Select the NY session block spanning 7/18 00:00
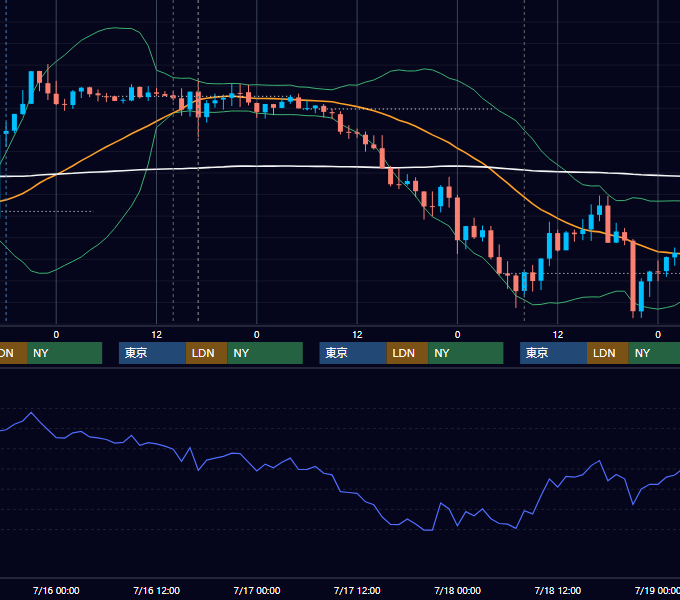 tap(466, 353)
